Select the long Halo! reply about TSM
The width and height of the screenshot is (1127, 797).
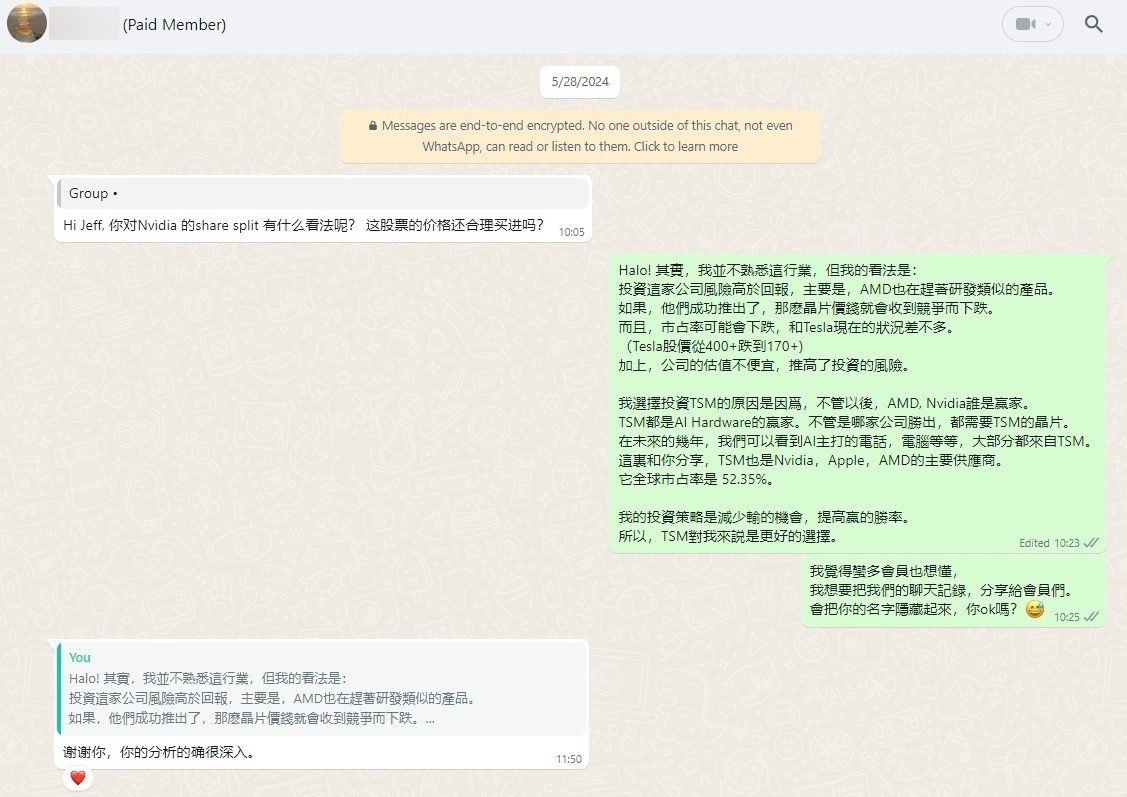pos(857,403)
